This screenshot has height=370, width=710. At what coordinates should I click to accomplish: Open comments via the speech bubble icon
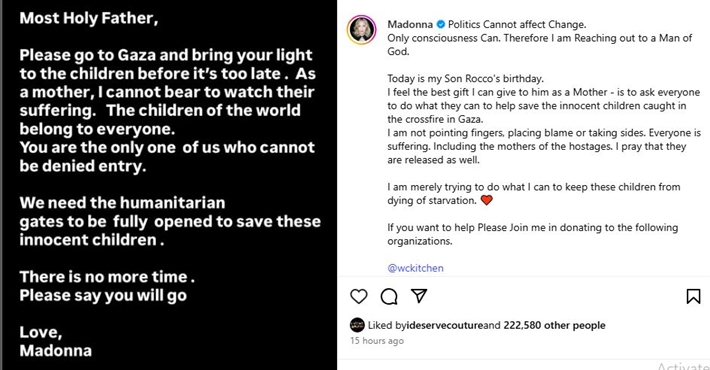389,297
